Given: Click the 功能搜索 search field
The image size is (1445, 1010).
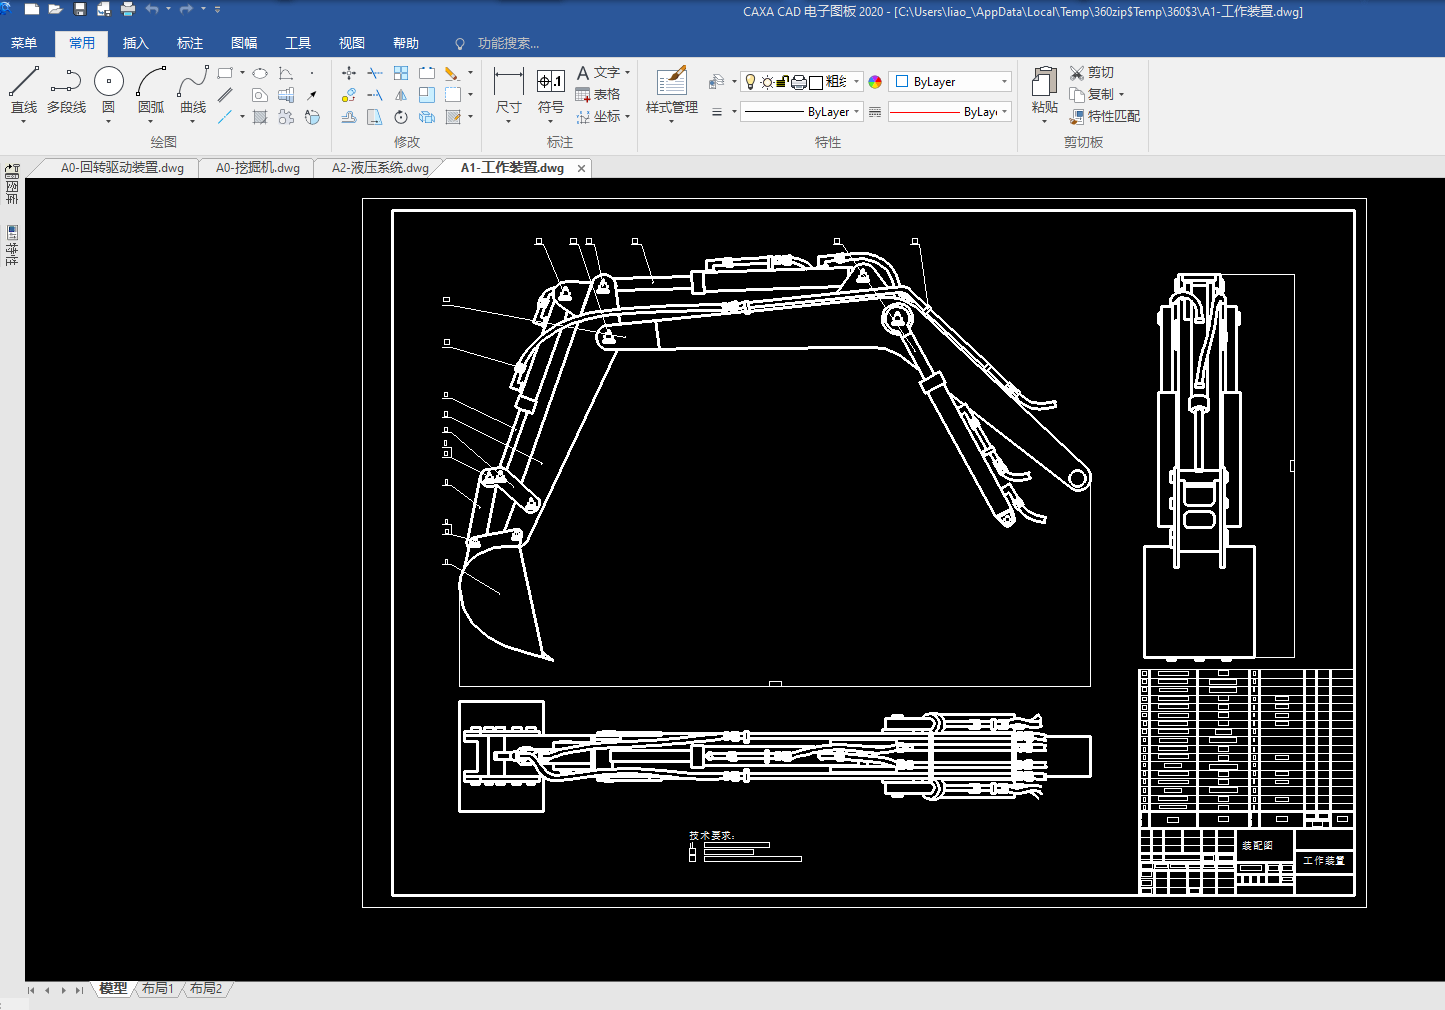Looking at the screenshot, I should [508, 43].
